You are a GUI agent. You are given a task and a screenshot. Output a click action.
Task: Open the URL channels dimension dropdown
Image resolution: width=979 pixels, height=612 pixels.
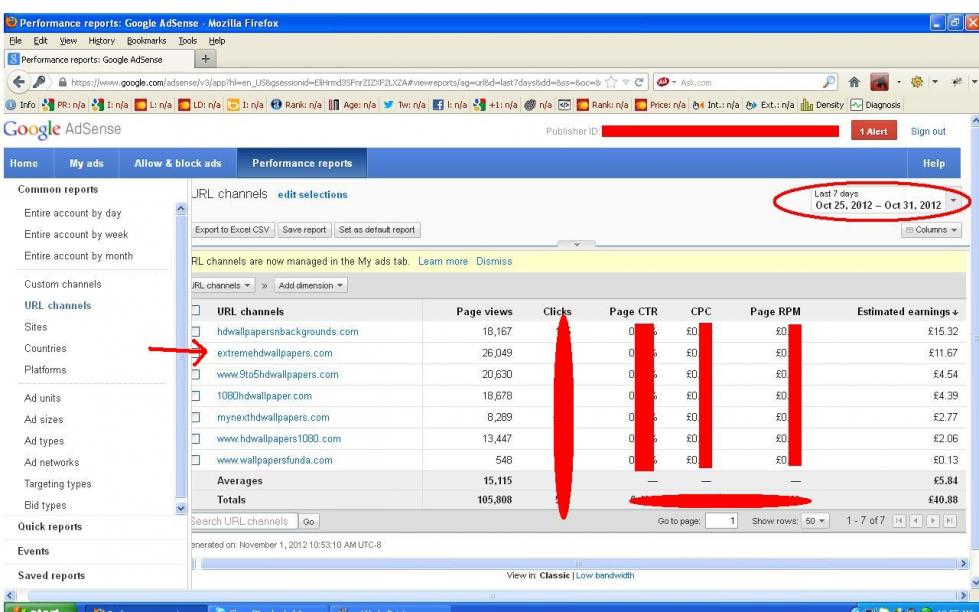tap(222, 285)
